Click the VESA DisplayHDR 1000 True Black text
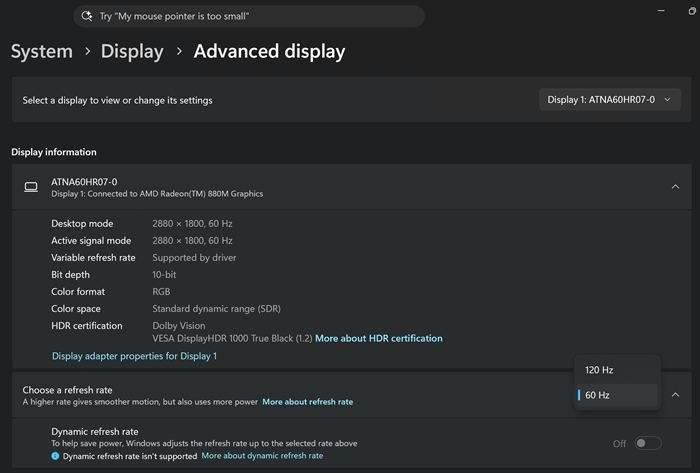 click(232, 338)
